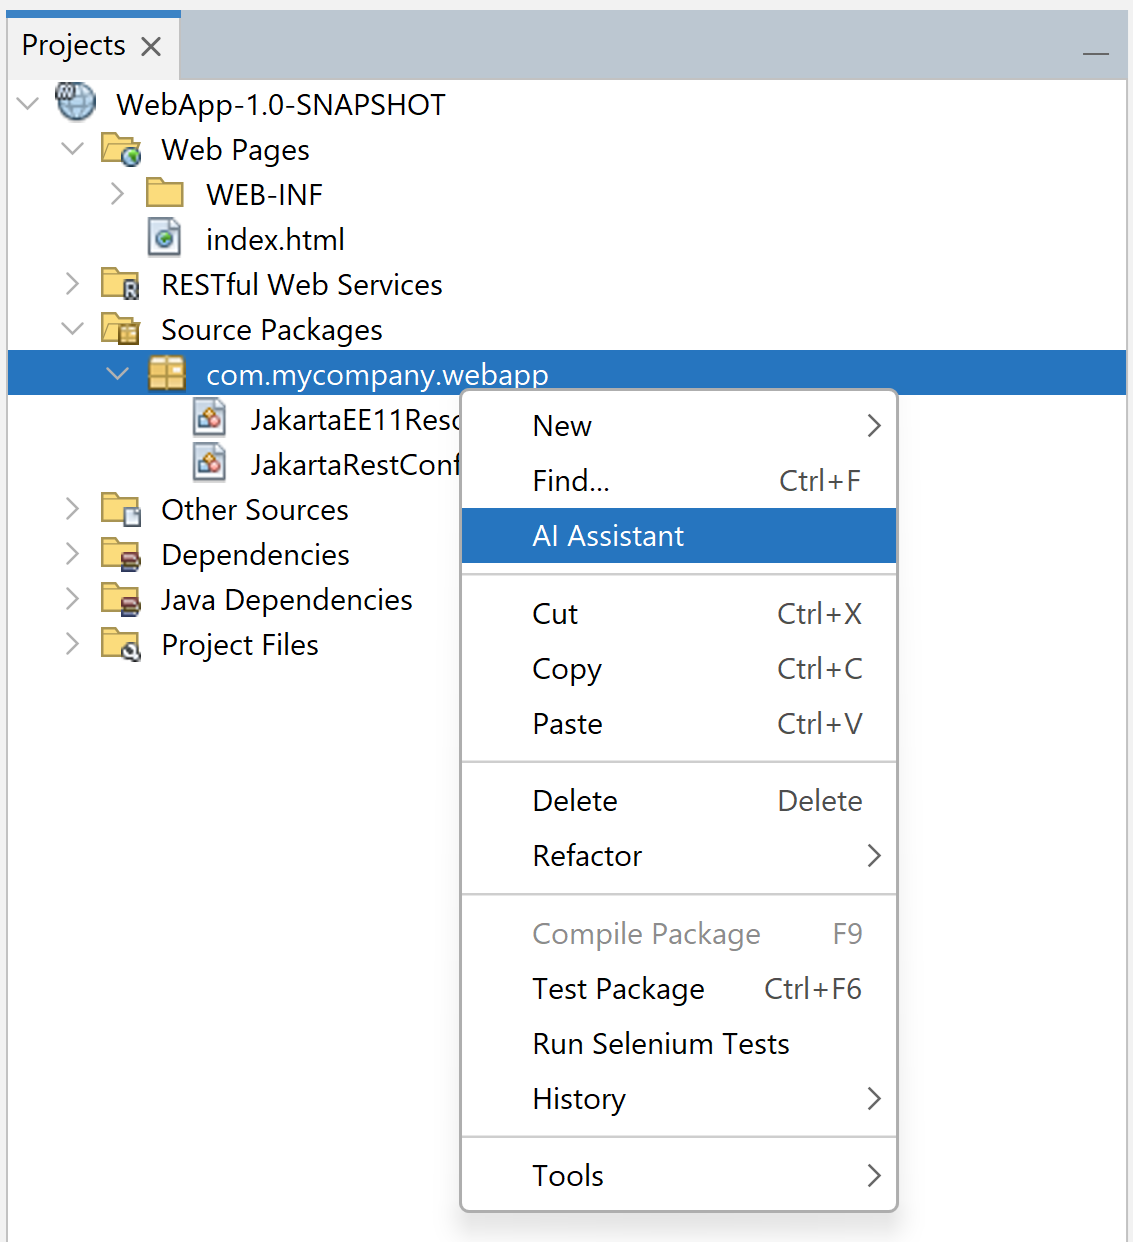Click the JakartaEE11Resource class file icon
Screen dimensions: 1133x1242
click(210, 418)
